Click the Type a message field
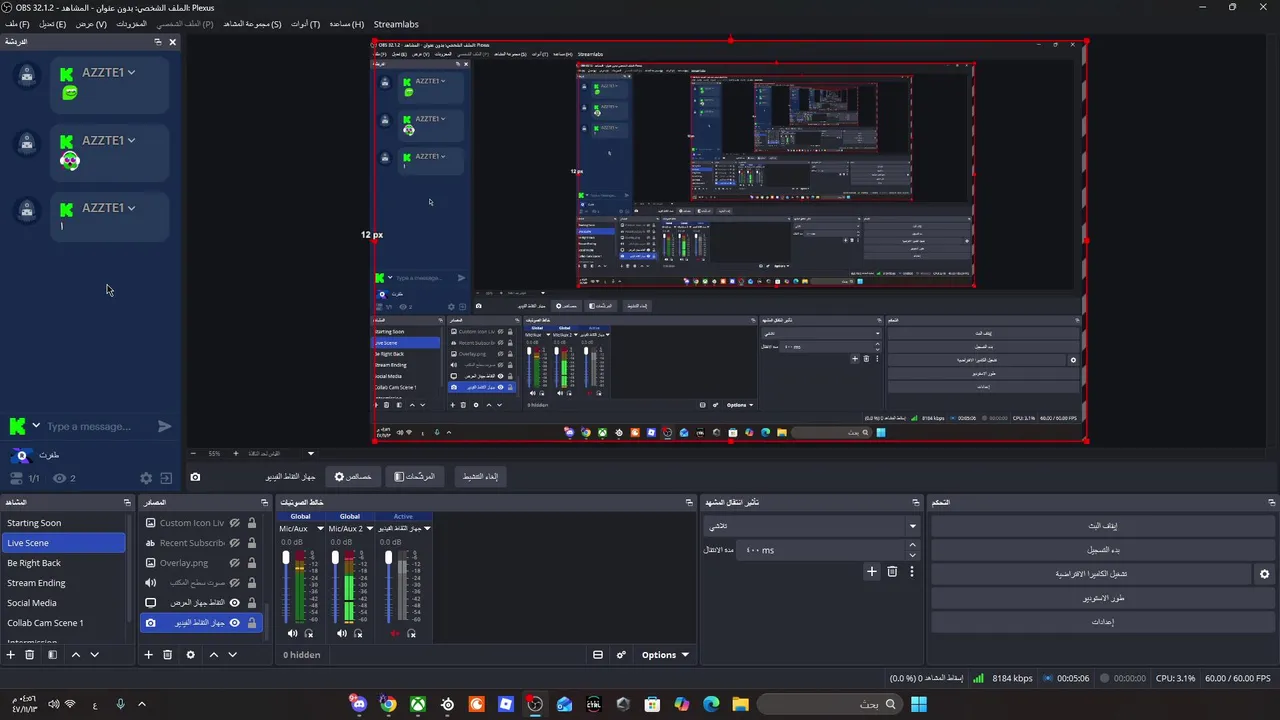 [x=98, y=426]
